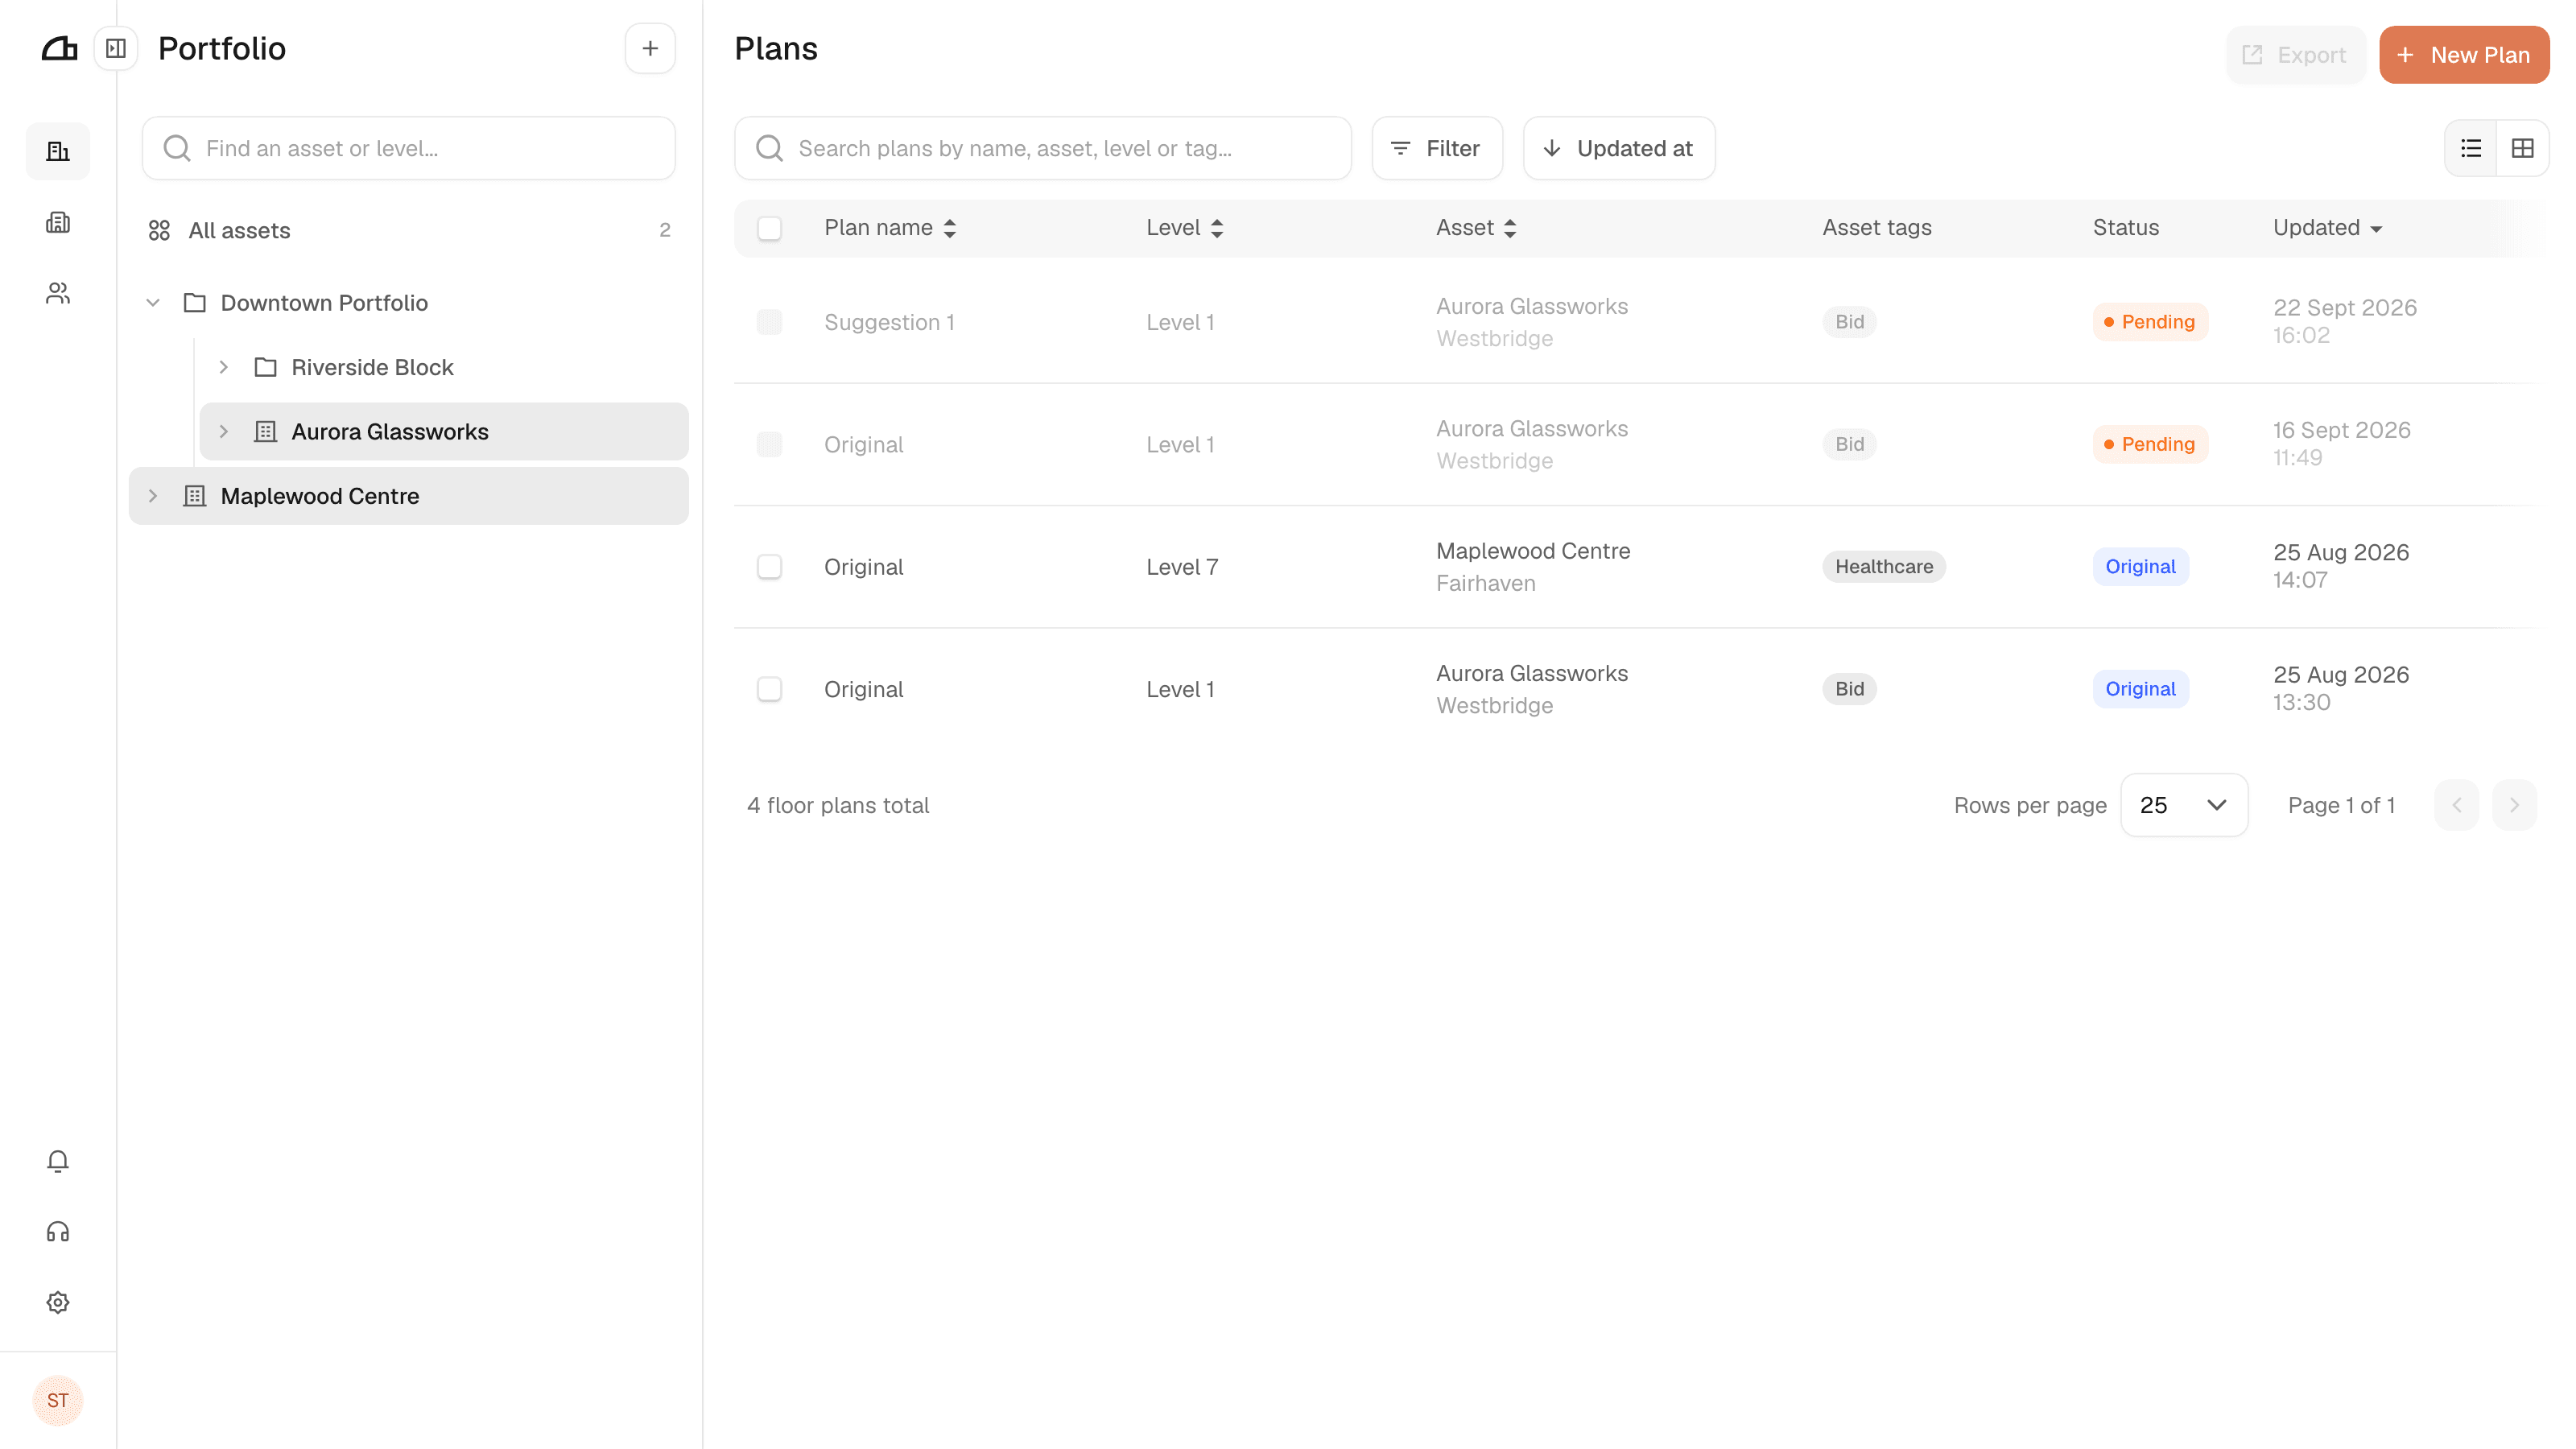Viewport: 2576px width, 1449px height.
Task: Collapse the sidebar panel toggle icon
Action: [116, 48]
